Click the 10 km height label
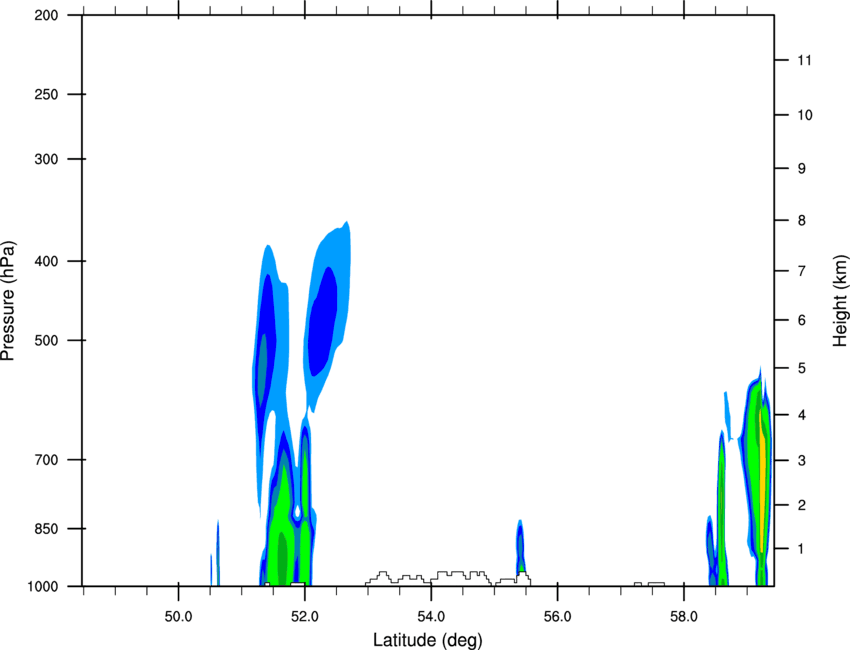The image size is (850, 650). [804, 115]
